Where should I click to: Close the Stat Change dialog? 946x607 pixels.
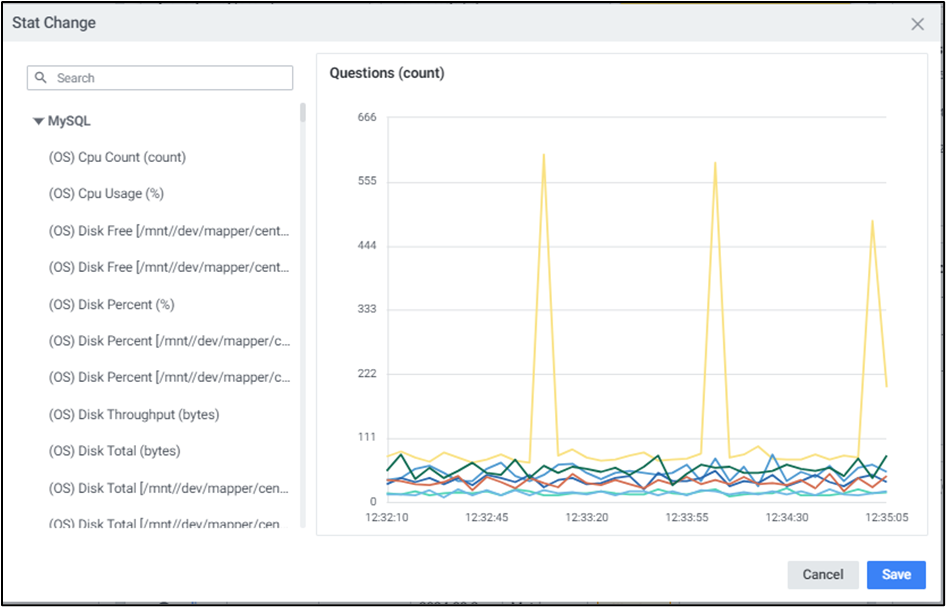click(917, 24)
